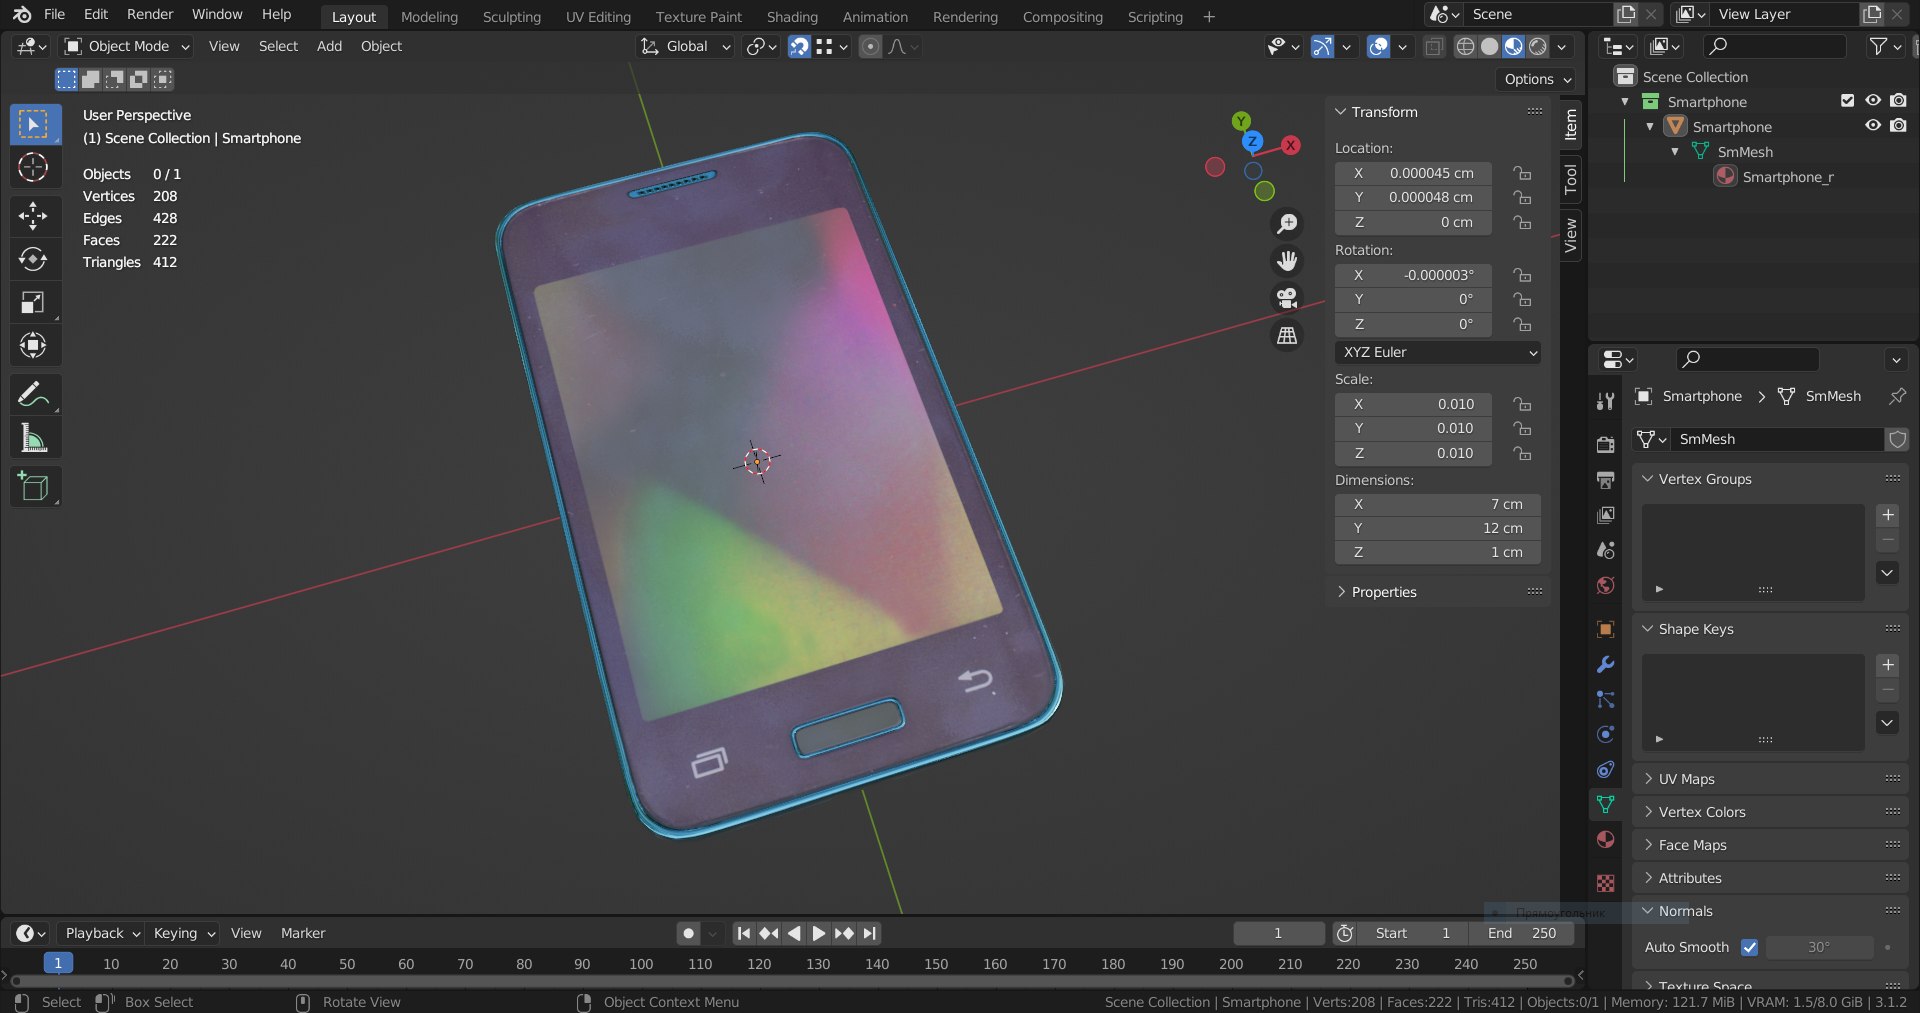1920x1013 pixels.
Task: Select the Rotate tool
Action: pos(33,259)
